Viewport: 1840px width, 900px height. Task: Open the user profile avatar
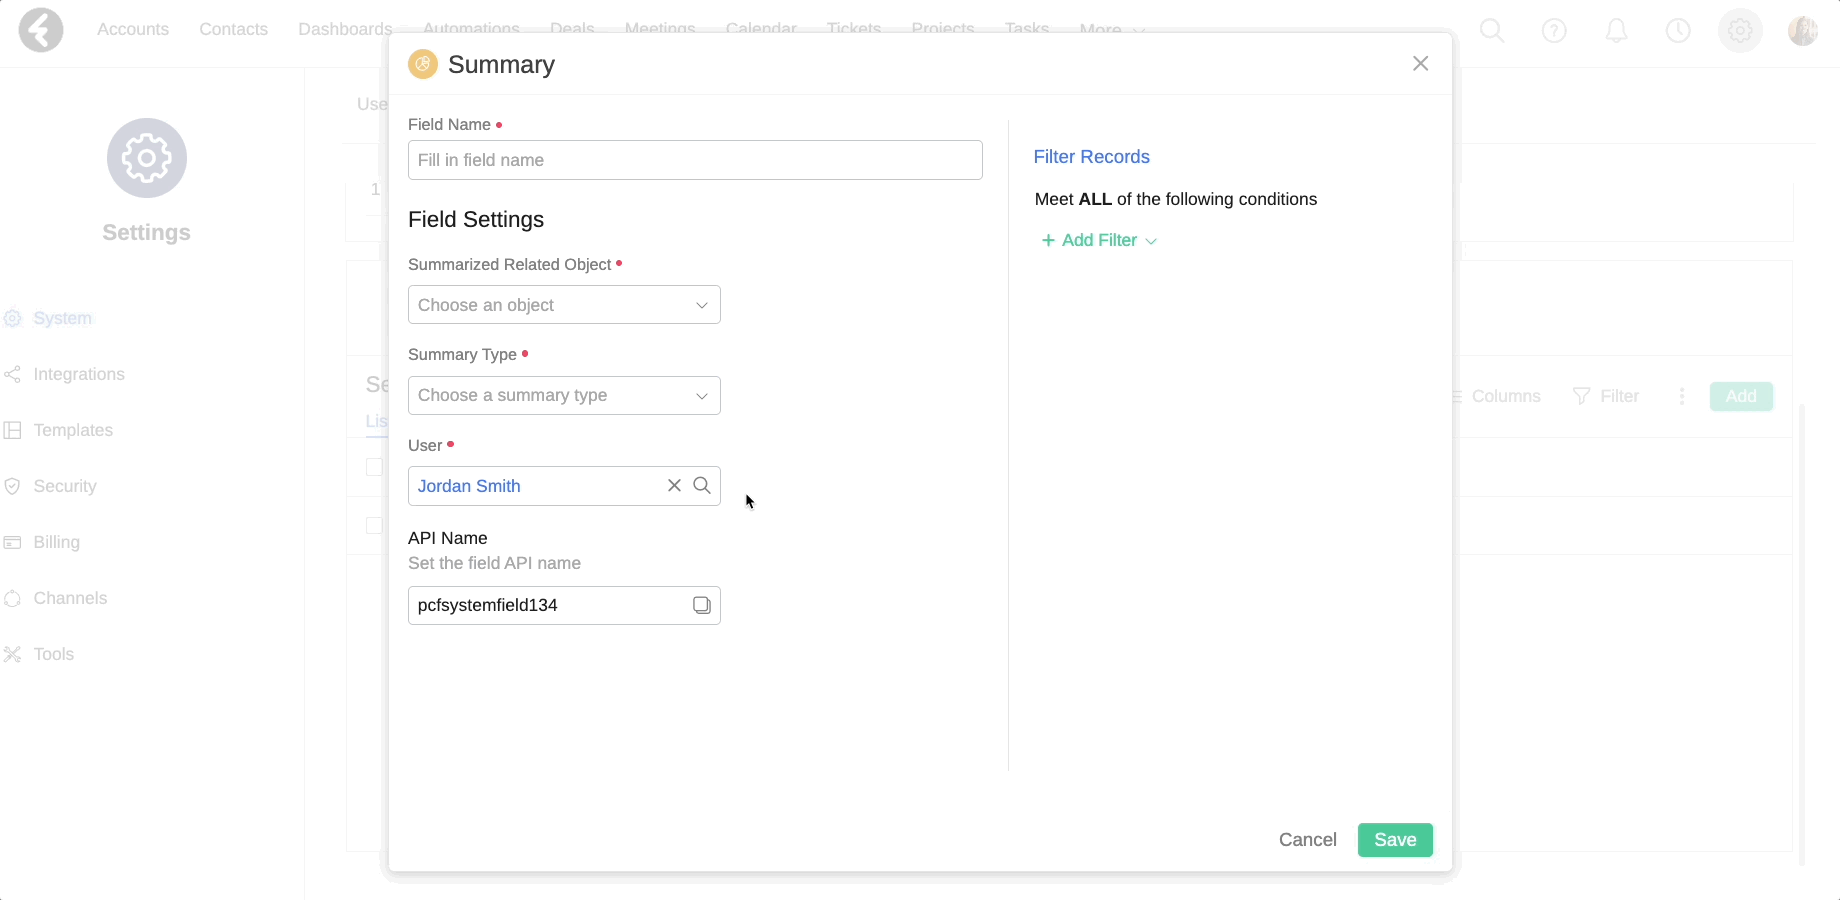coord(1803,31)
